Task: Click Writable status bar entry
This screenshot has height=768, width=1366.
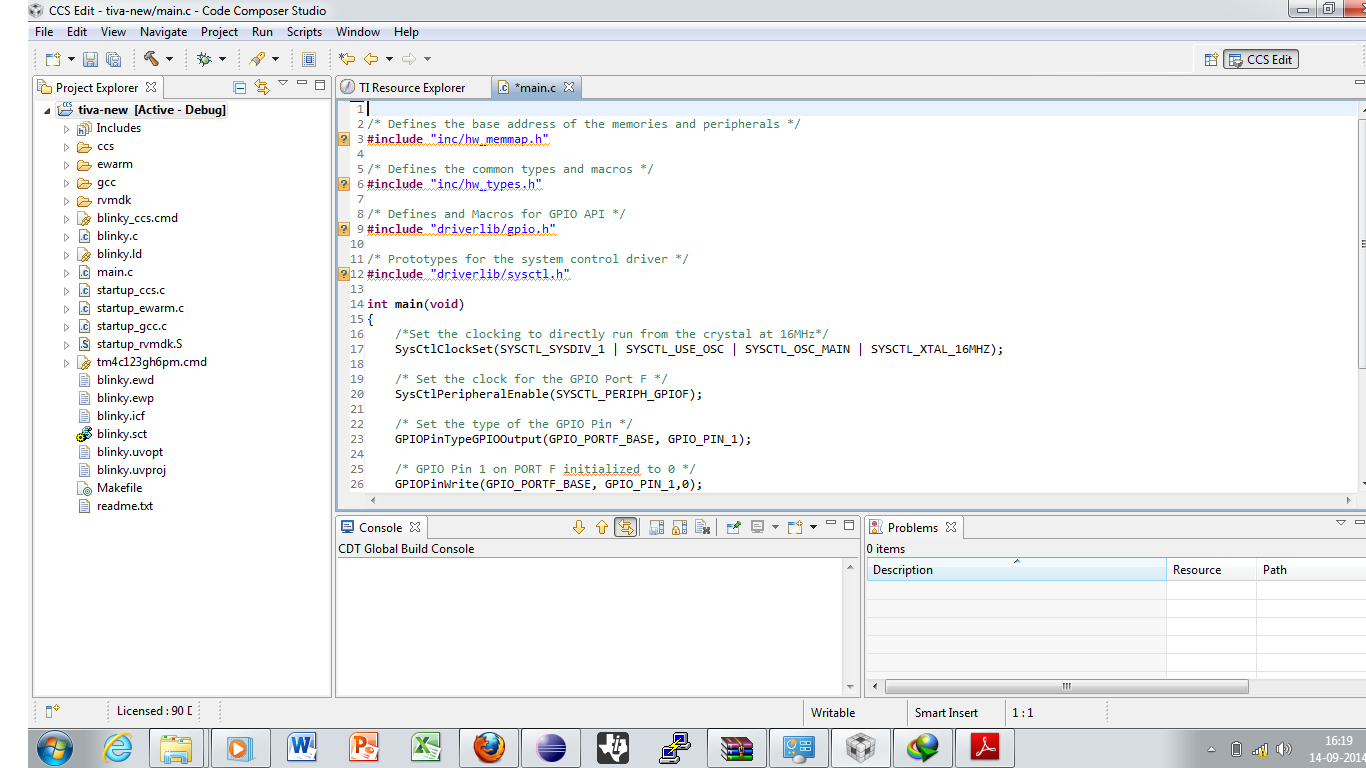Action: pos(833,713)
